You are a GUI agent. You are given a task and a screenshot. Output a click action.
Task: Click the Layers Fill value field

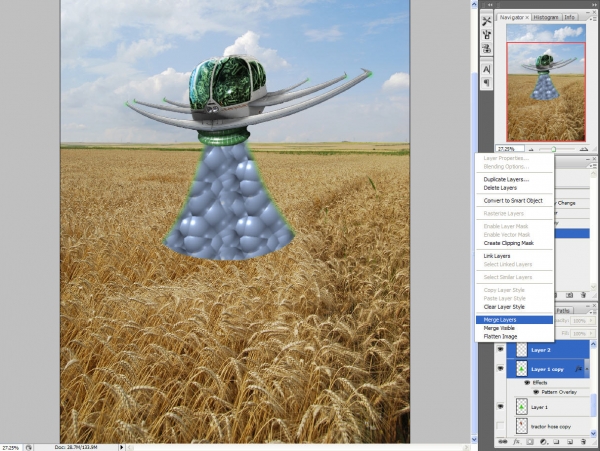[579, 334]
